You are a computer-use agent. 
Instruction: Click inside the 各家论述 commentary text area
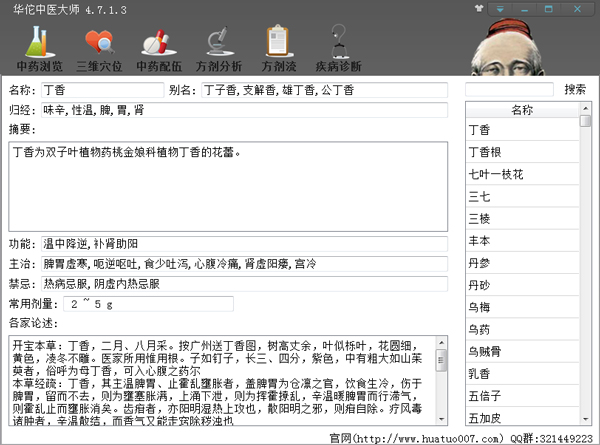click(223, 381)
